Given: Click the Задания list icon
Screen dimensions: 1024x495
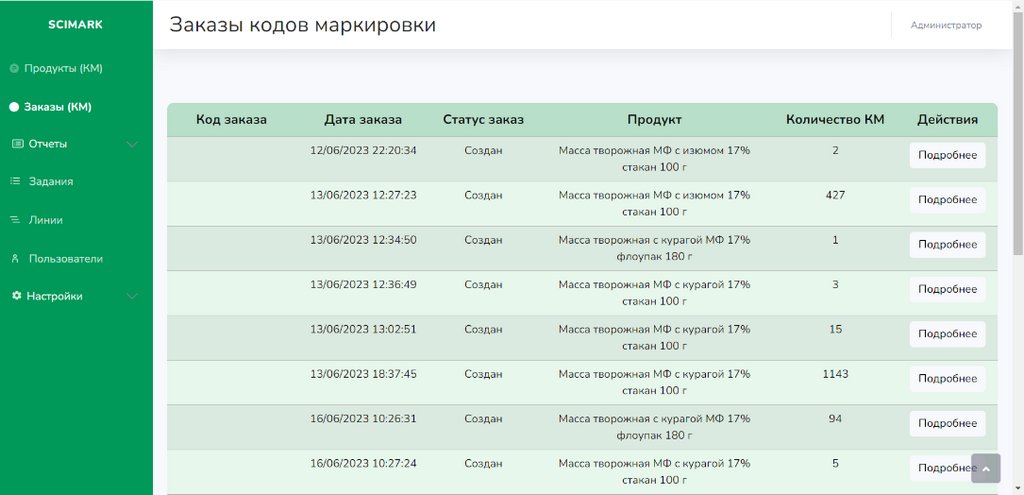Looking at the screenshot, I should click(16, 182).
